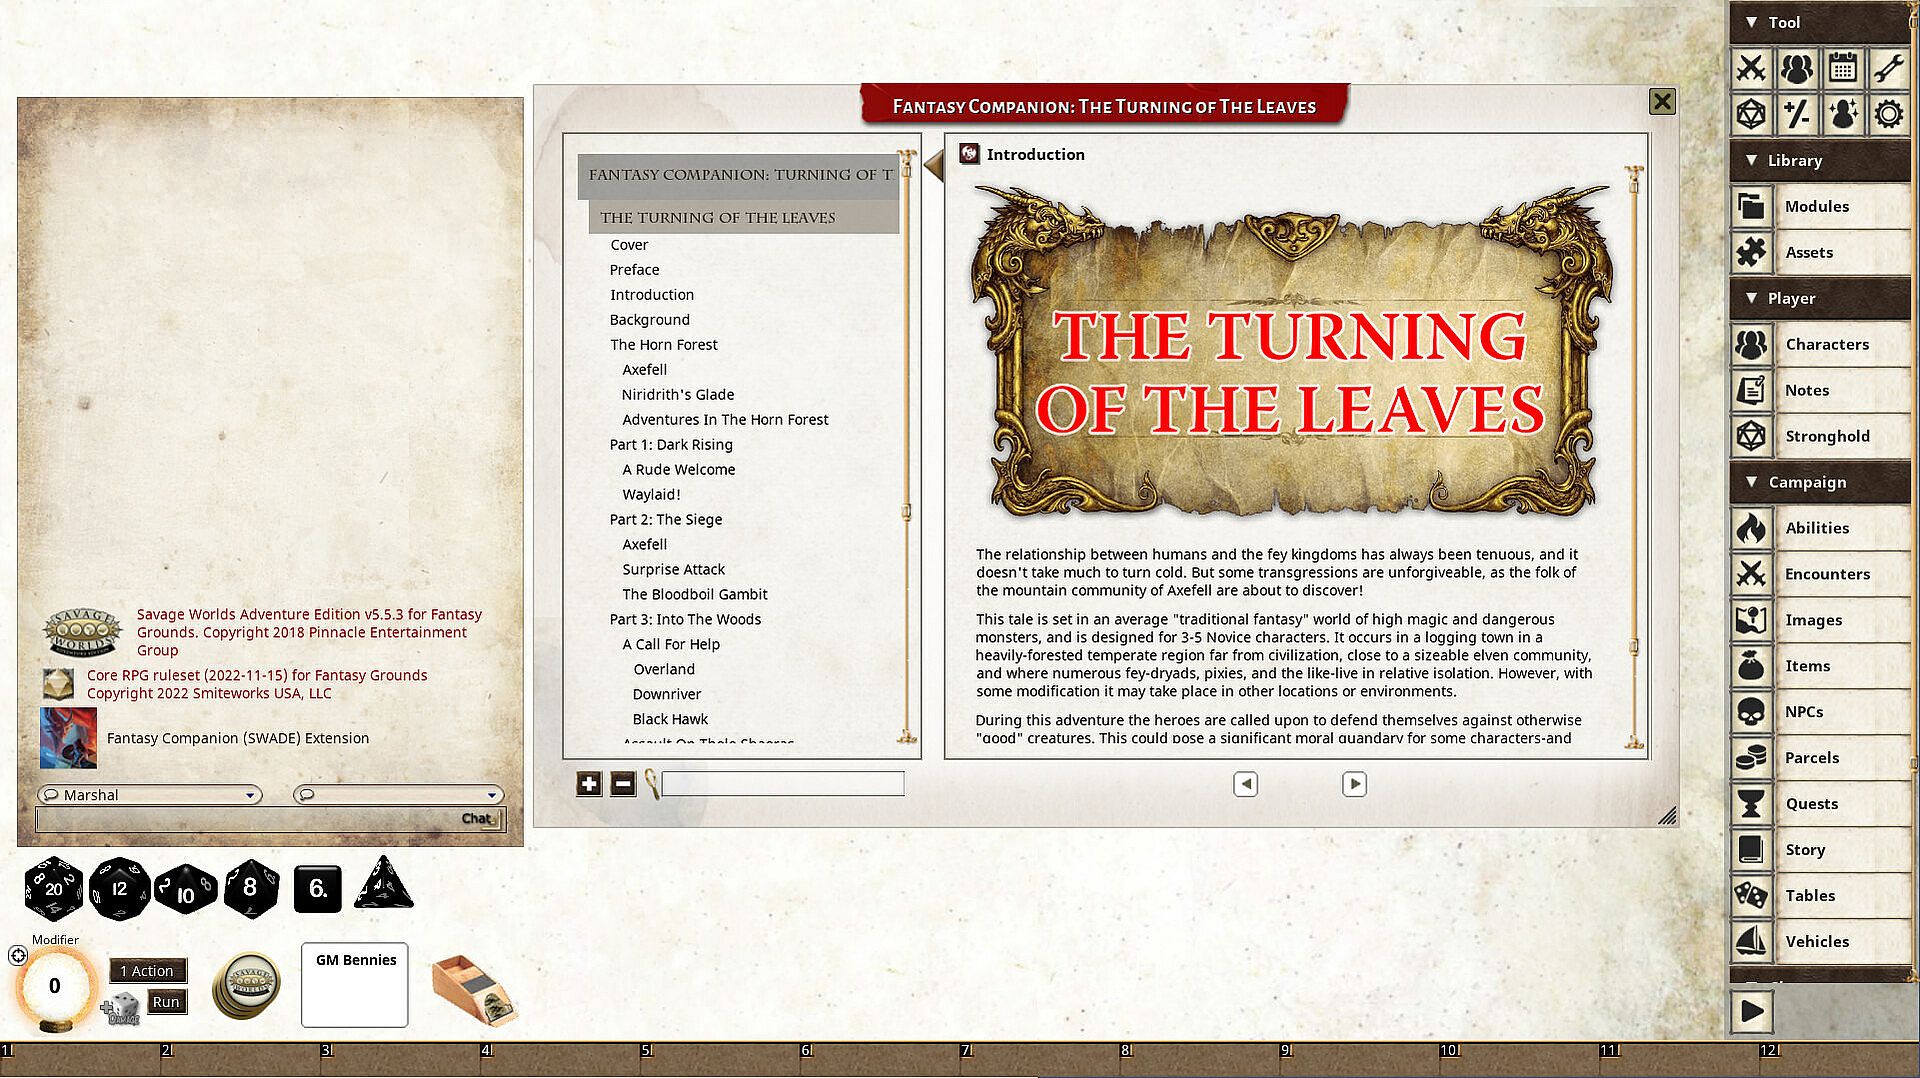Open the Abilities flame icon
This screenshot has width=1920, height=1078.
1751,528
